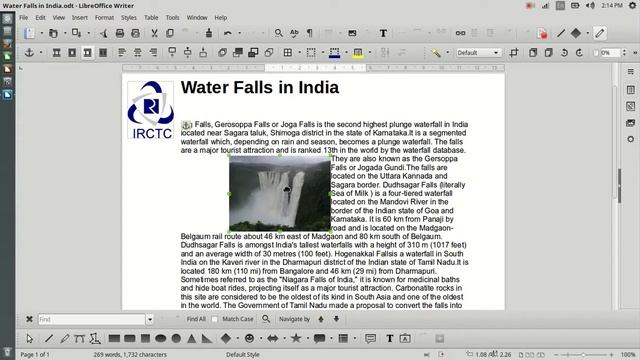The height and width of the screenshot is (360, 640).
Task: Click the sidebar settings menu icon
Action: 631,71
